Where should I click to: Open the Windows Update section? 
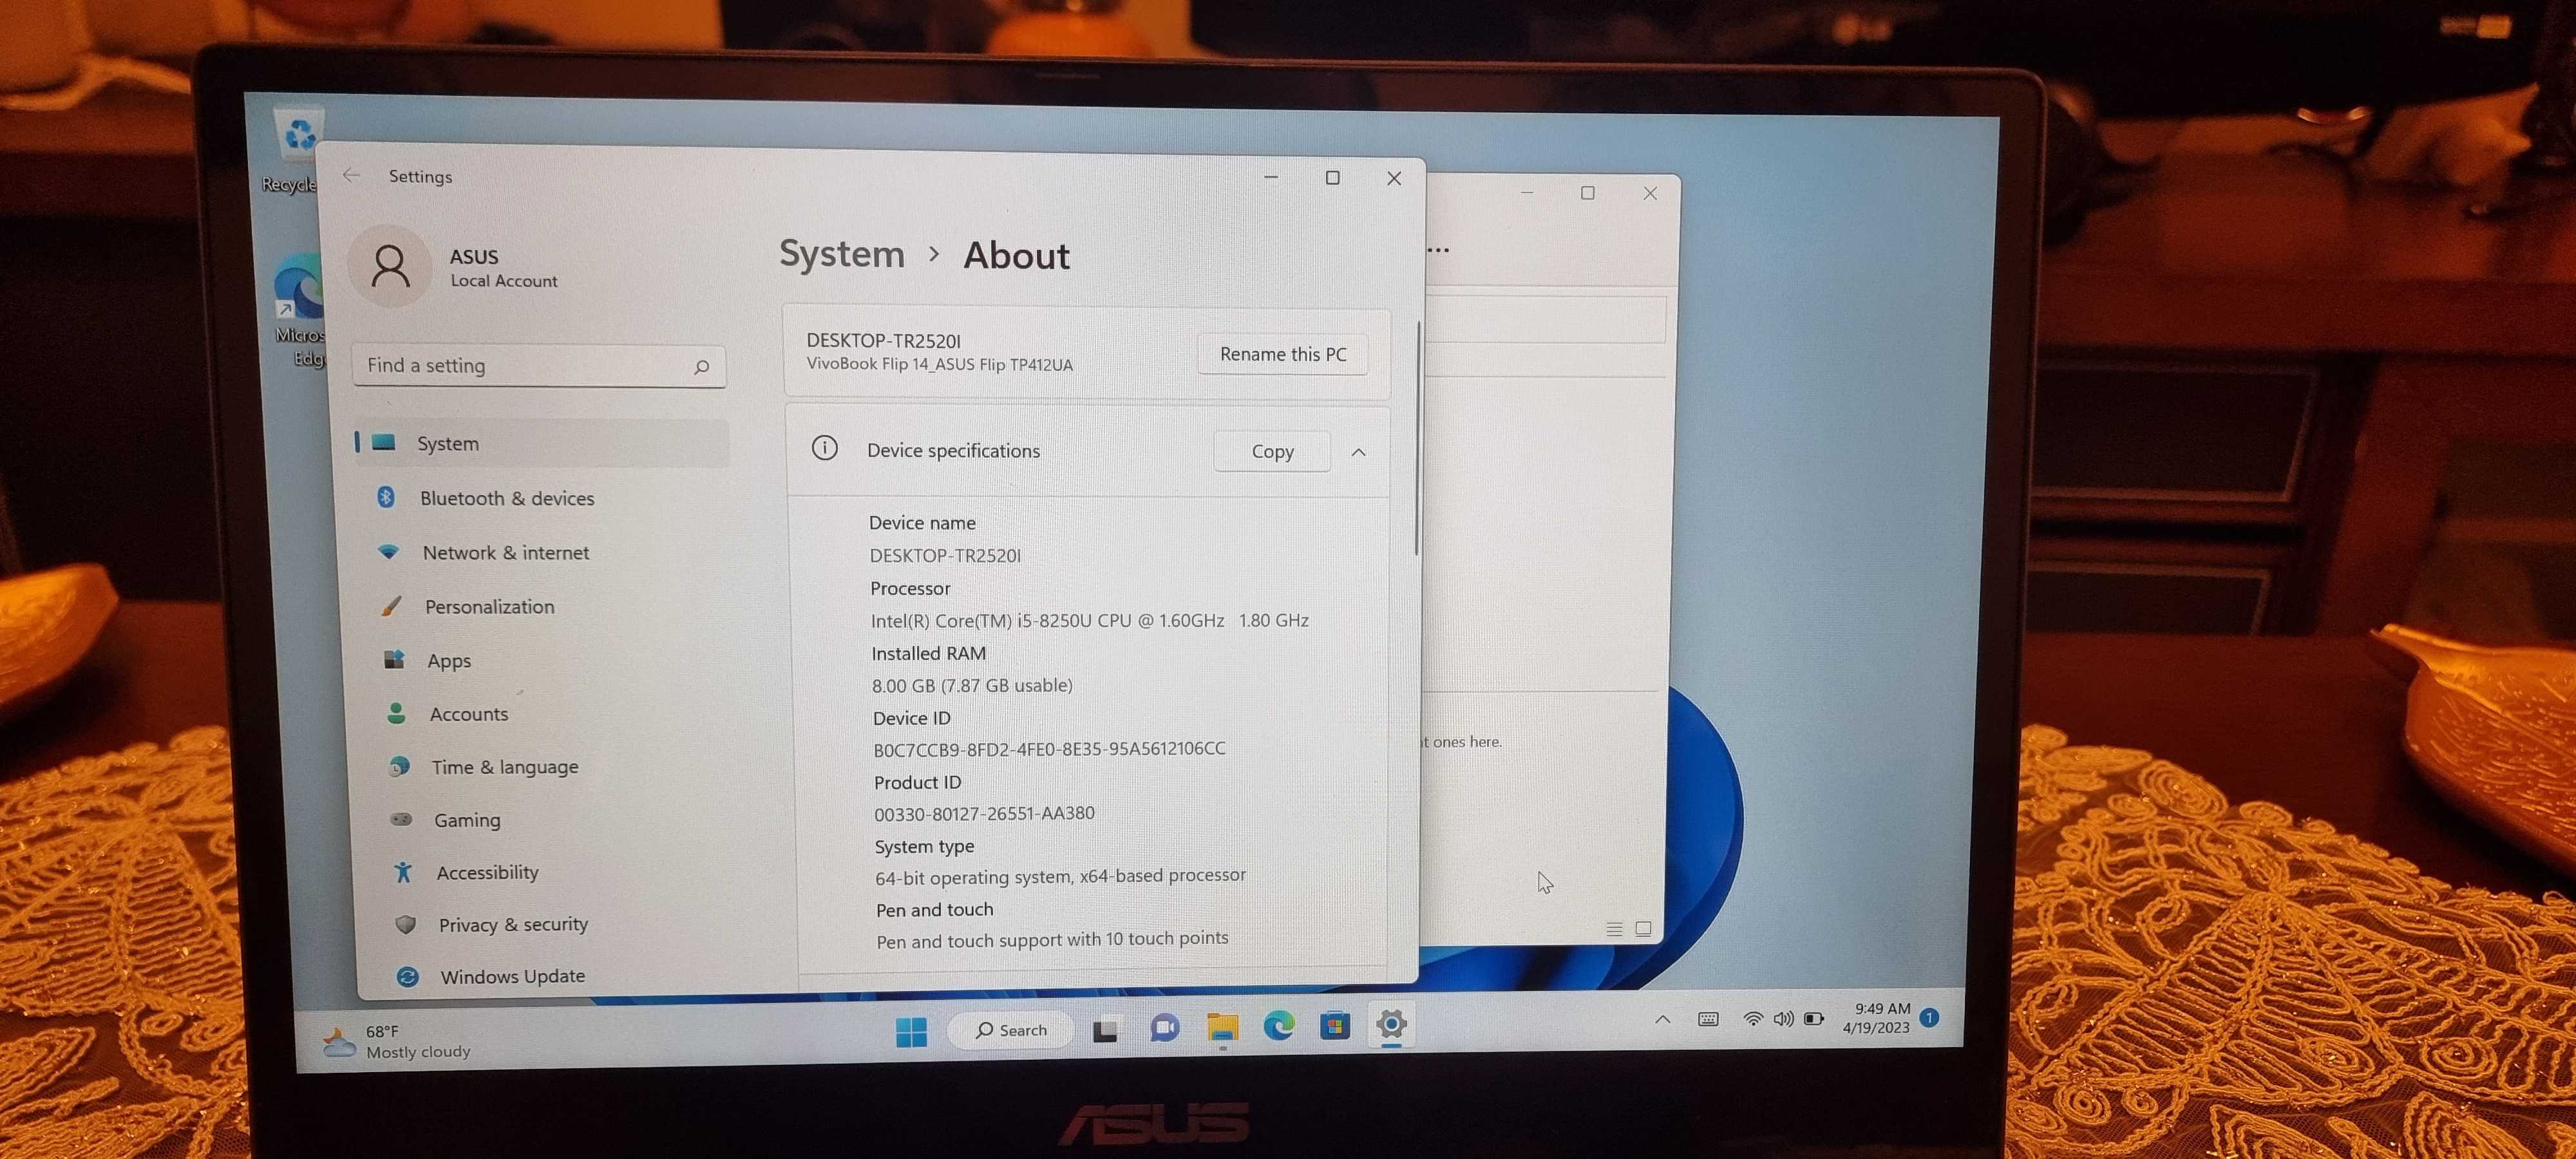(512, 976)
